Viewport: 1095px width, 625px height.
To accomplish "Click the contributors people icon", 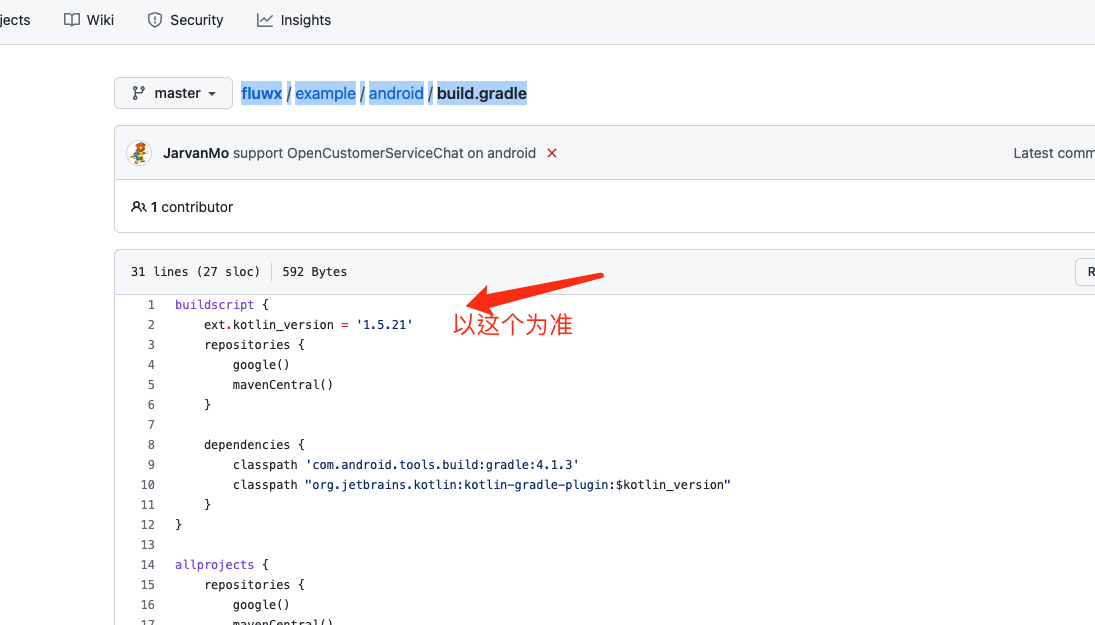I will point(140,207).
